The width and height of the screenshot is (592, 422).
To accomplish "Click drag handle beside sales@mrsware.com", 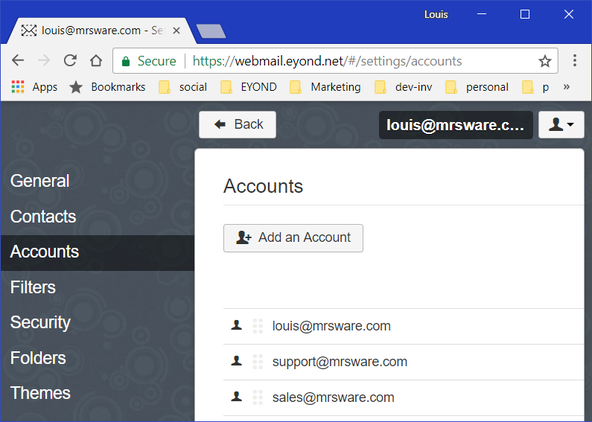I will click(258, 397).
